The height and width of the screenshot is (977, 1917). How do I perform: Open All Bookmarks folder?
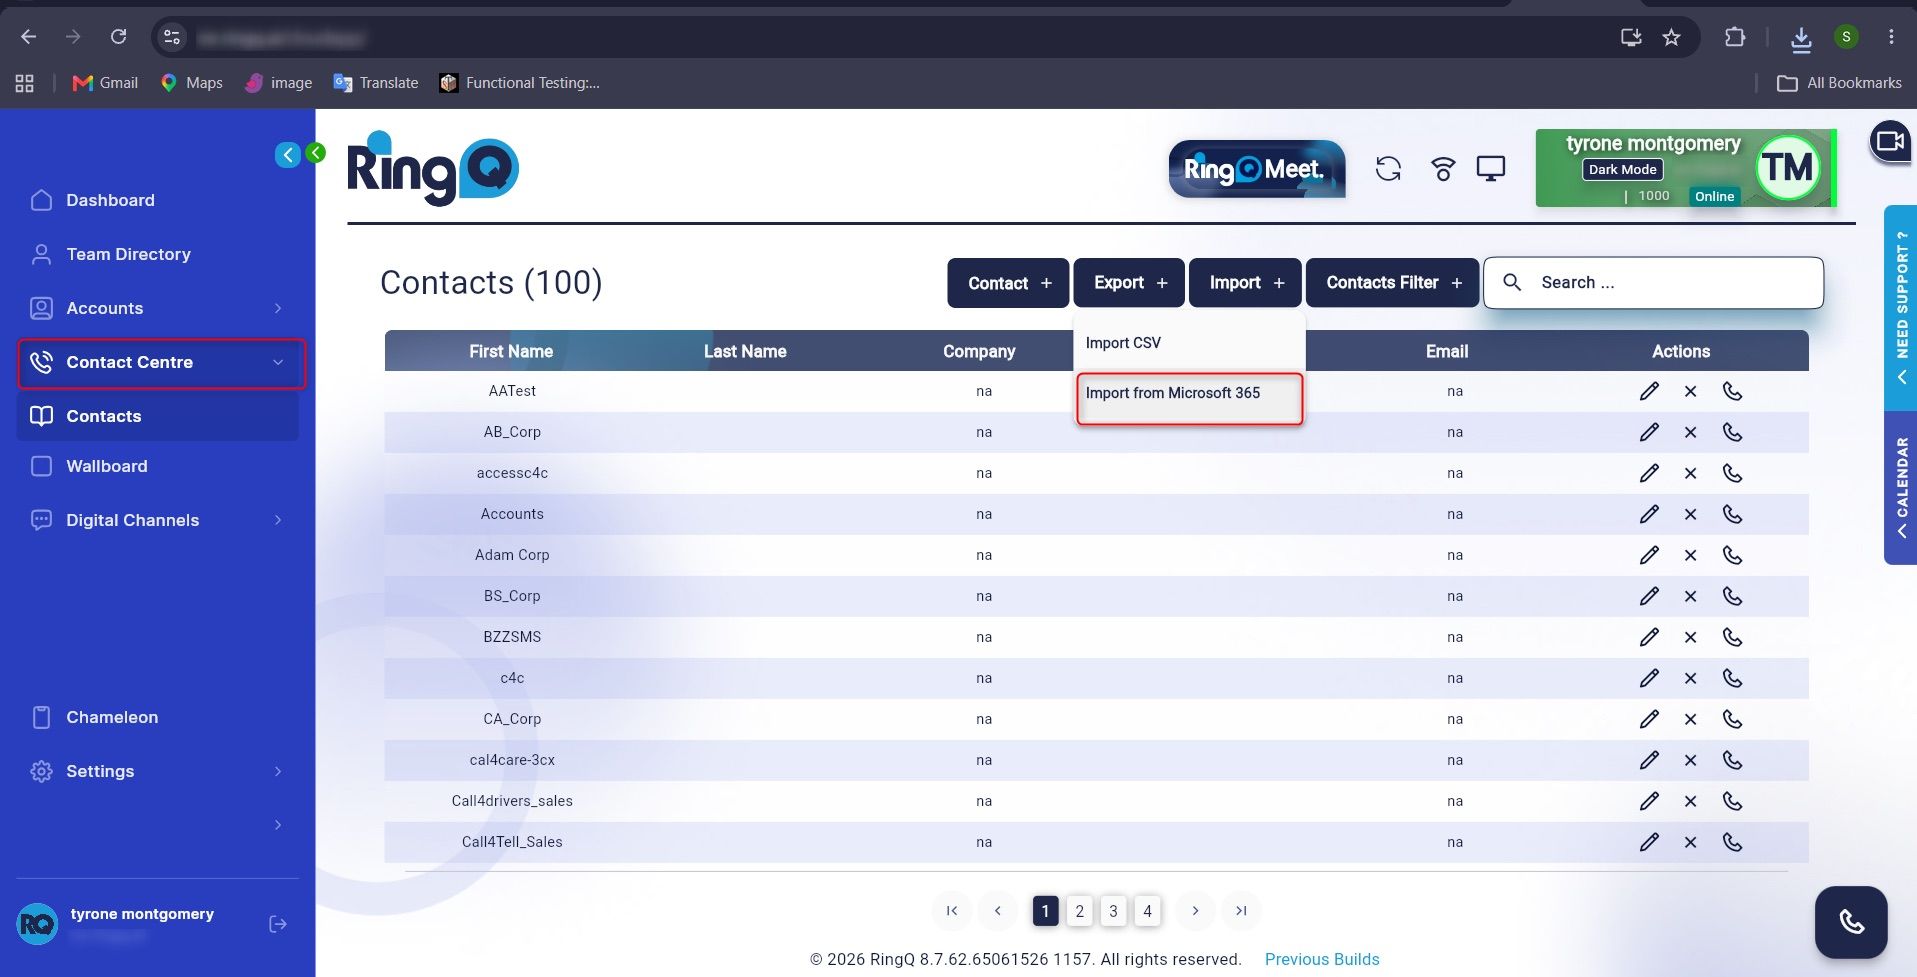point(1839,83)
